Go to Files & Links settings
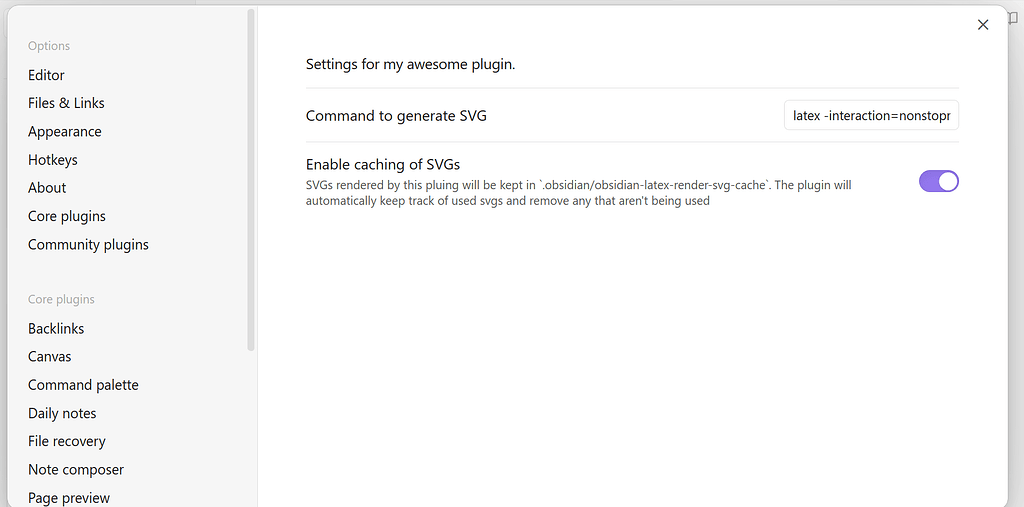This screenshot has width=1024, height=507. [66, 103]
